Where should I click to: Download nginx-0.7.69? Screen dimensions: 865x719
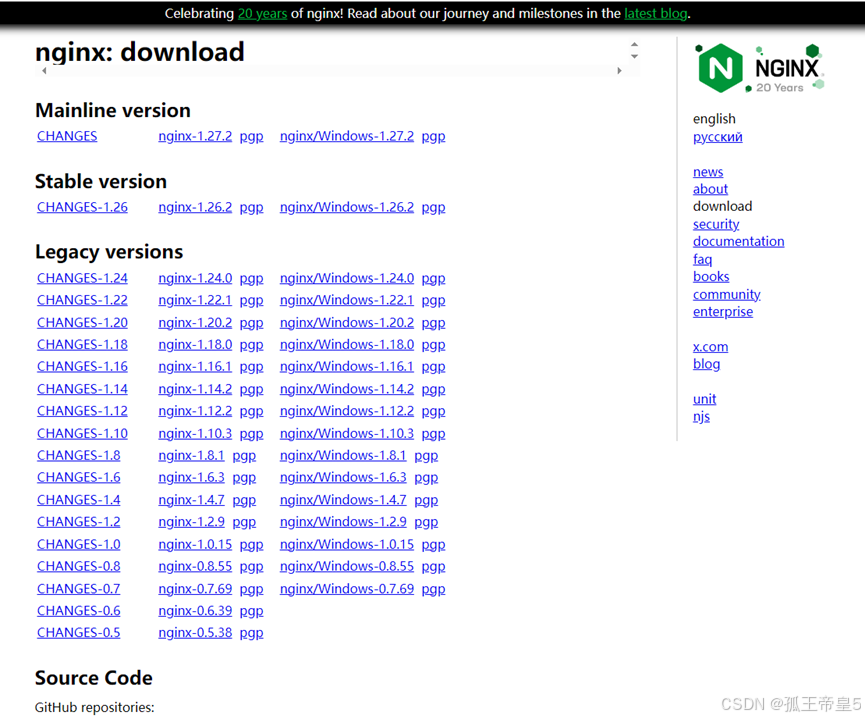195,589
